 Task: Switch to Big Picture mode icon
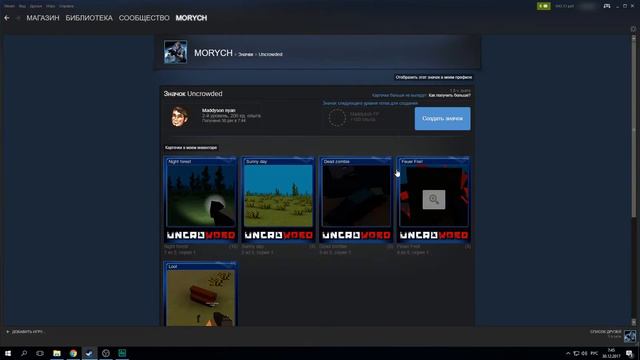coord(607,6)
